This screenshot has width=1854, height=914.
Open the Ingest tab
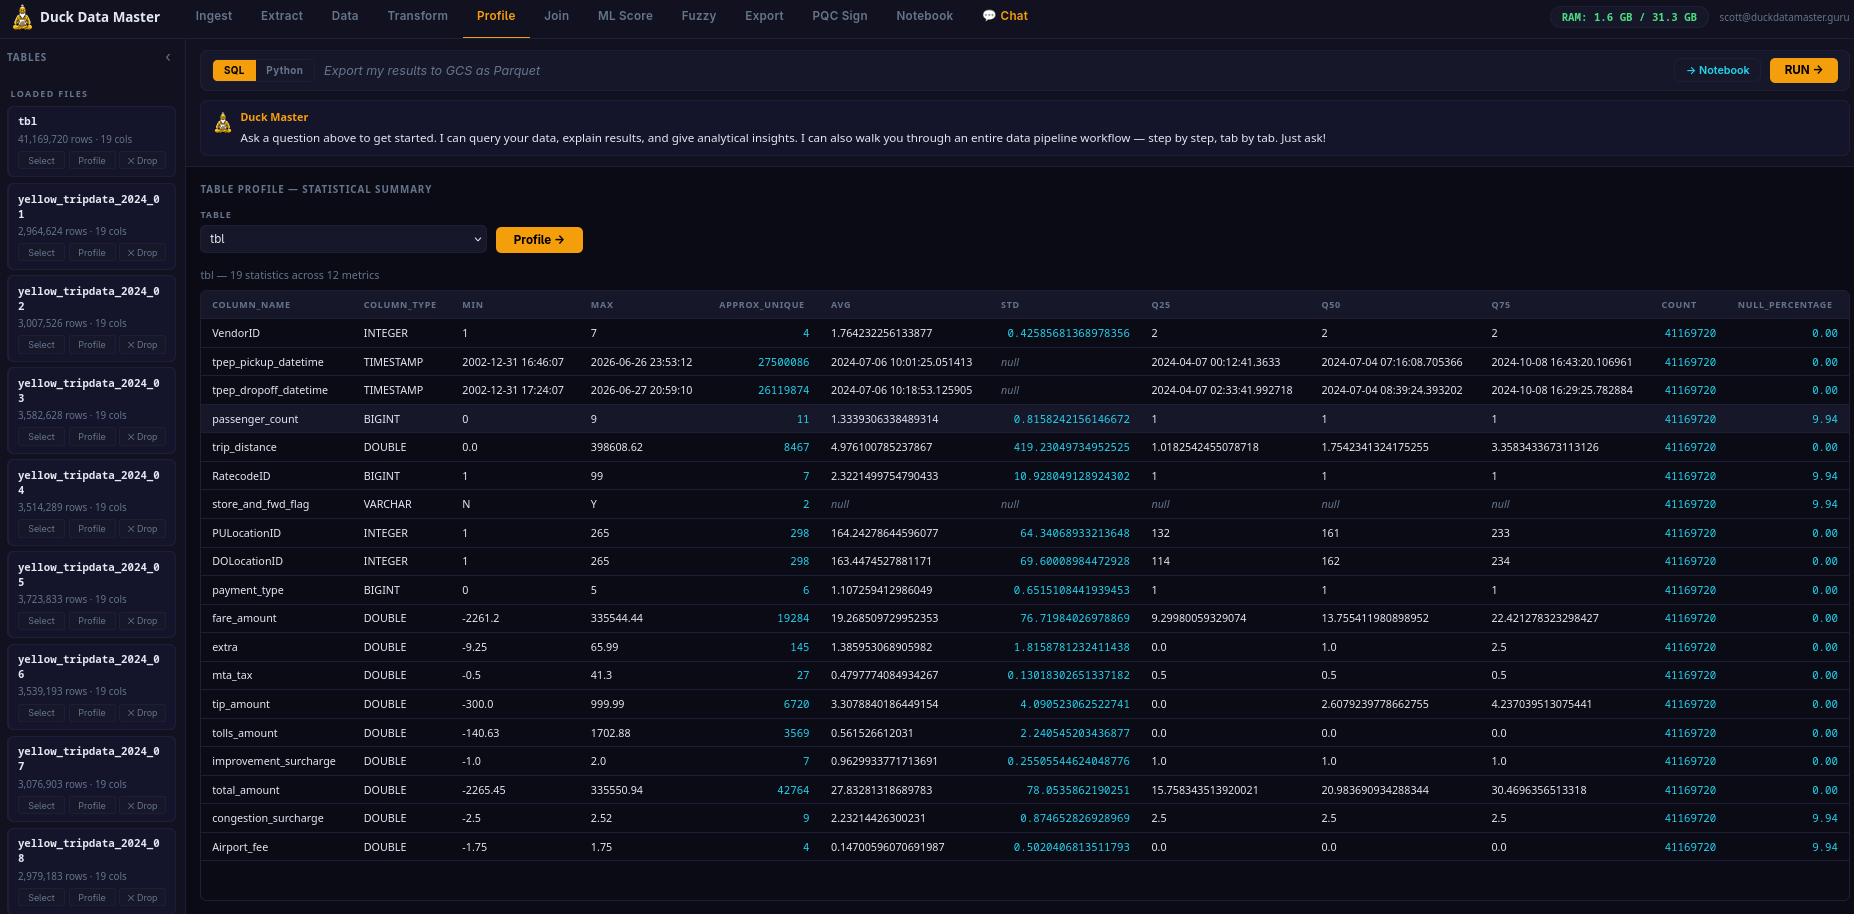tap(214, 16)
